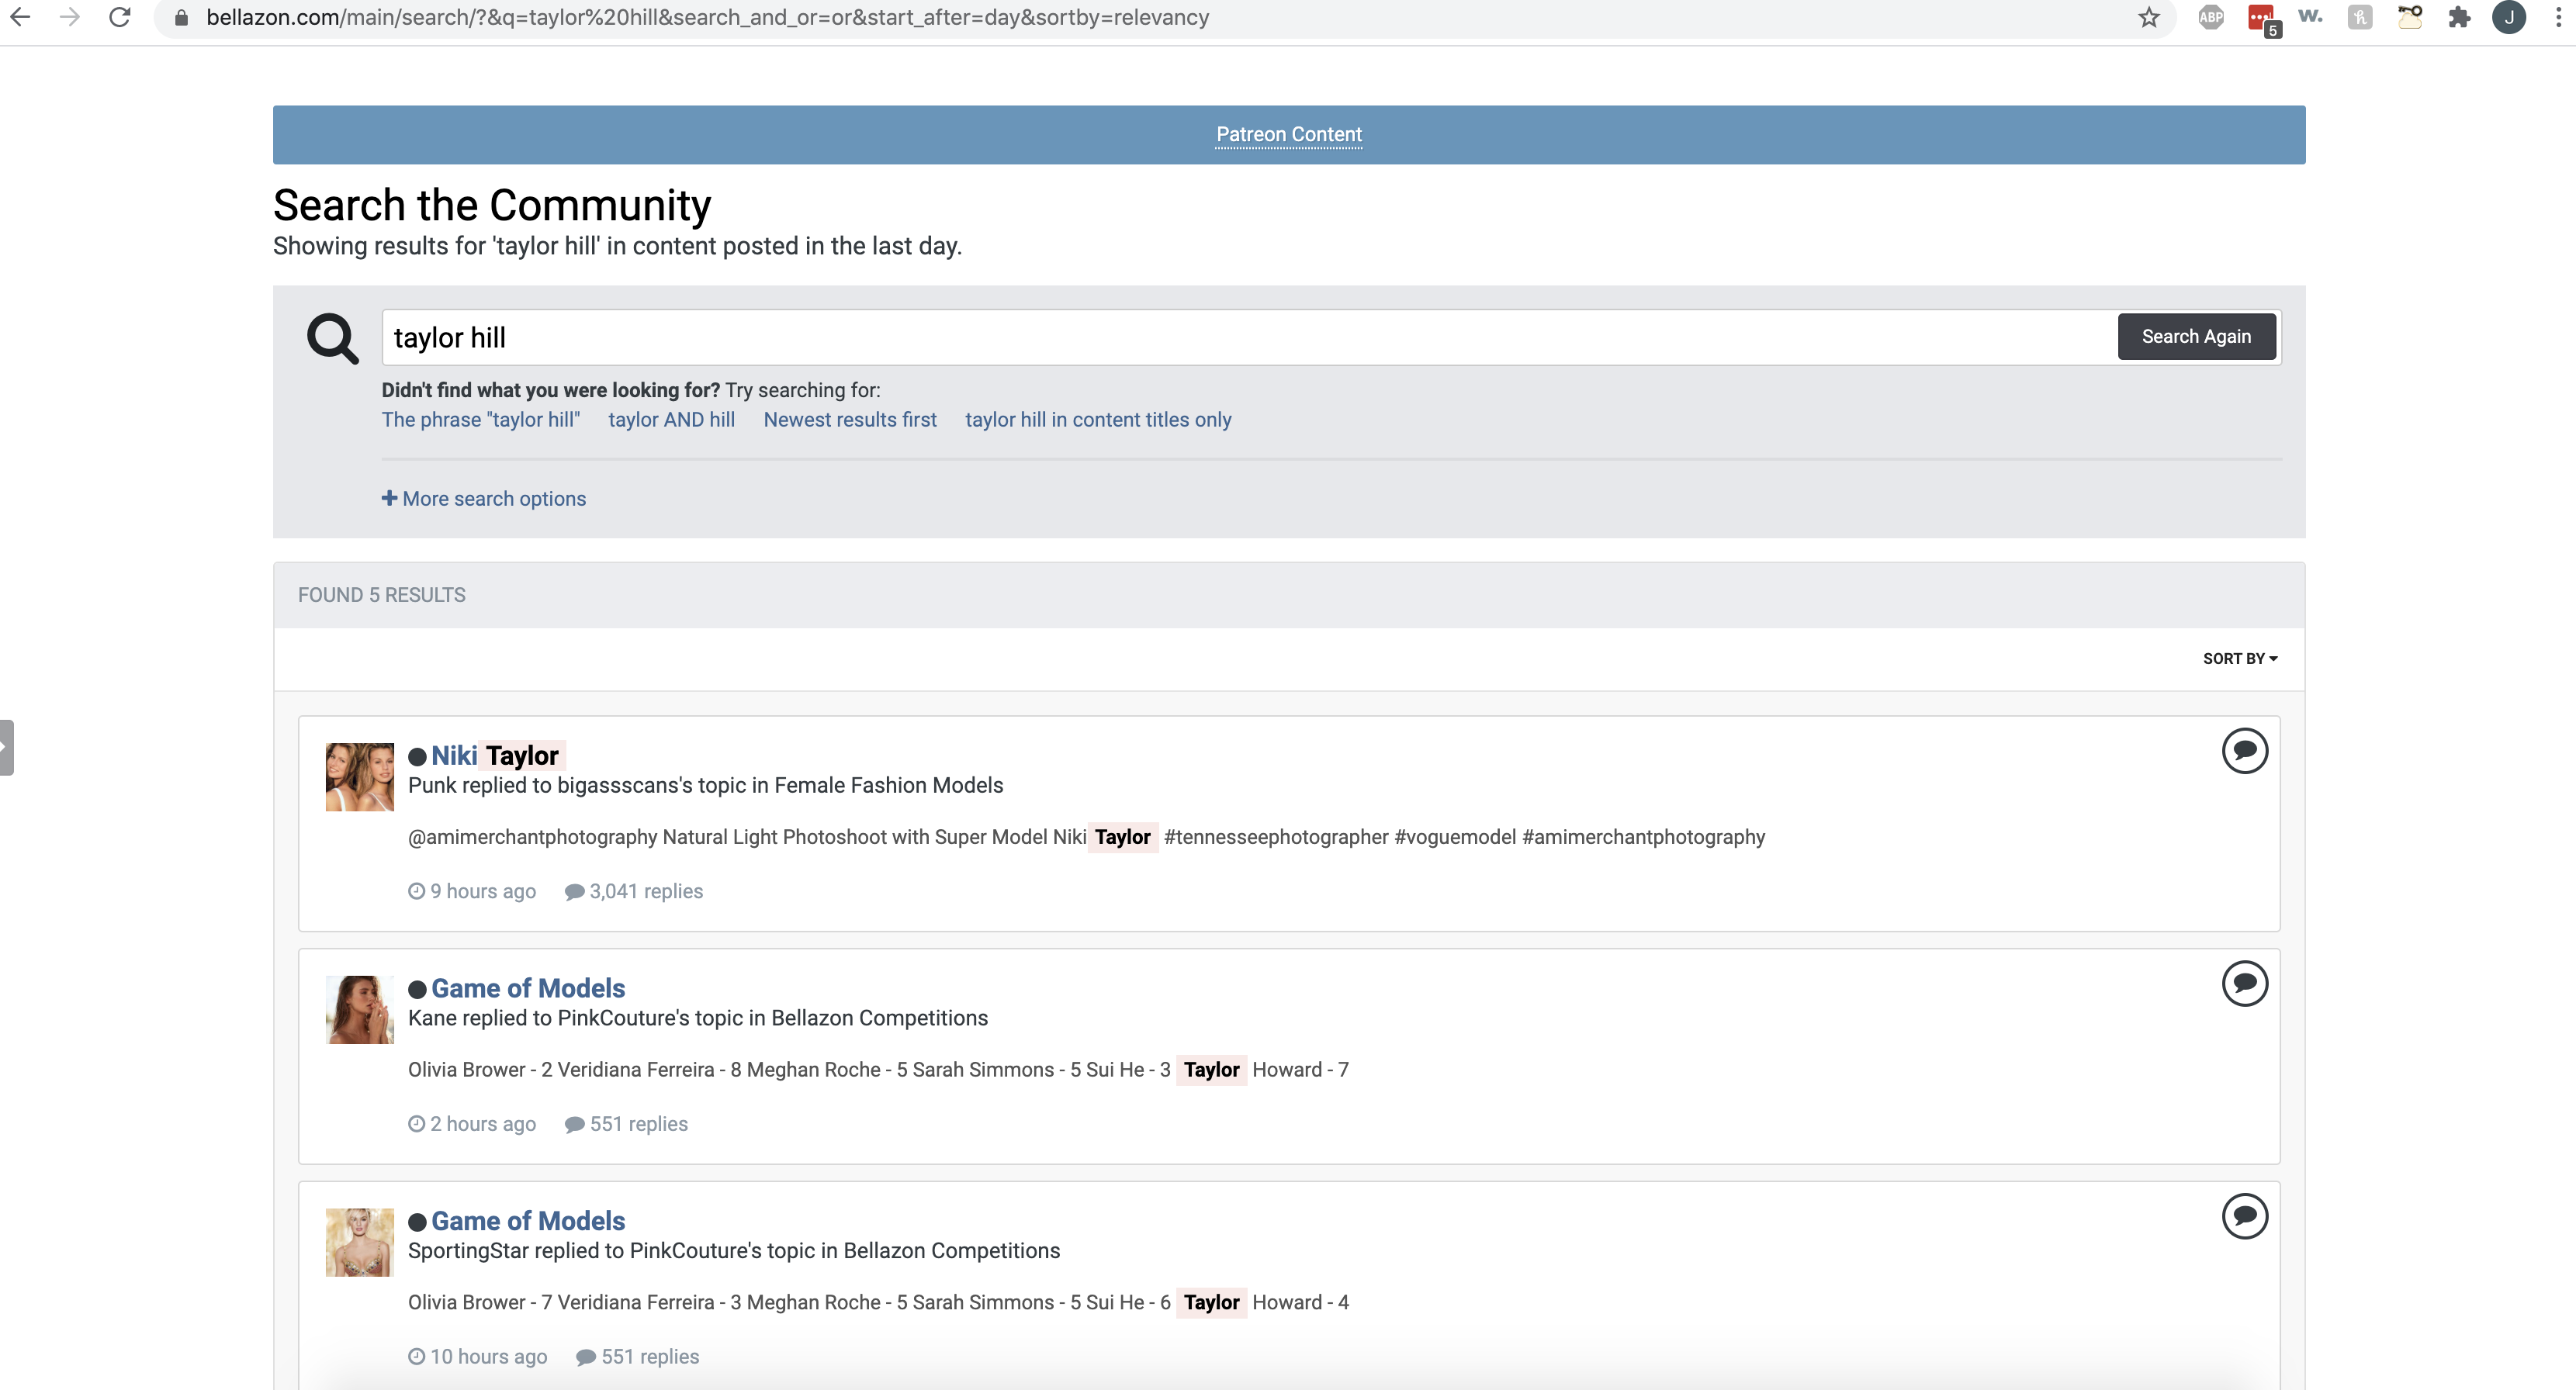Click the speech bubble icon on Niki Taylor result
Screen dimensions: 2576x1390
(2244, 750)
